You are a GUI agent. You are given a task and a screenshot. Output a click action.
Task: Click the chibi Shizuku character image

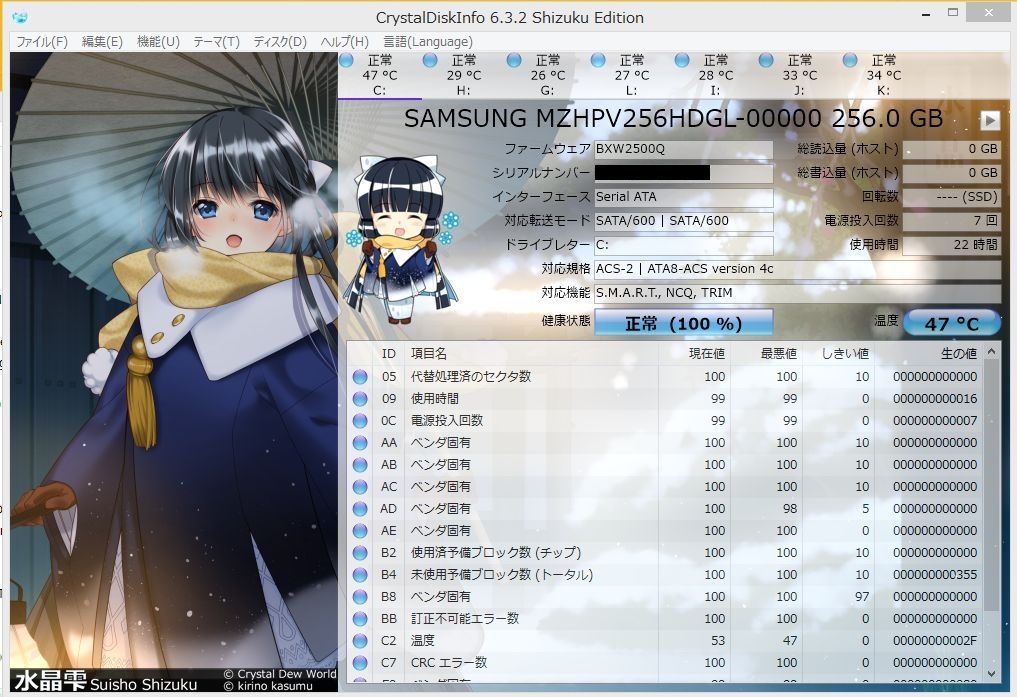point(401,239)
